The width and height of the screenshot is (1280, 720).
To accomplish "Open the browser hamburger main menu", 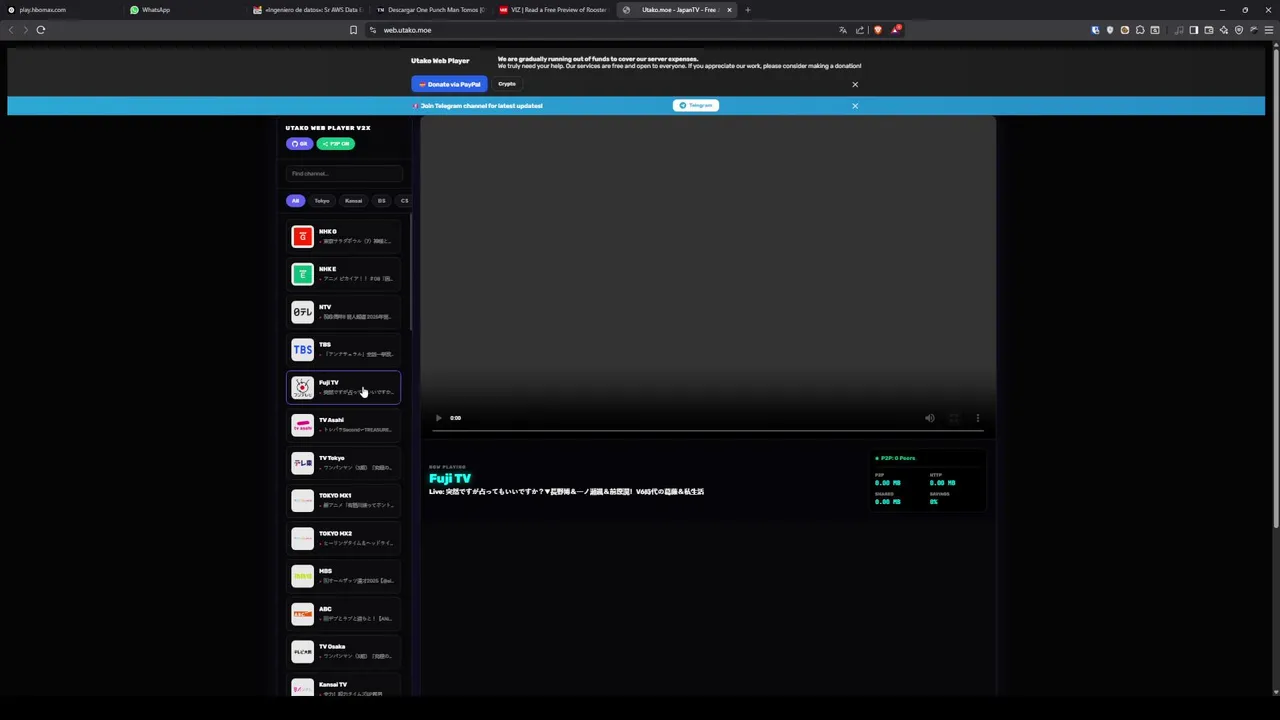I will (x=1269, y=30).
